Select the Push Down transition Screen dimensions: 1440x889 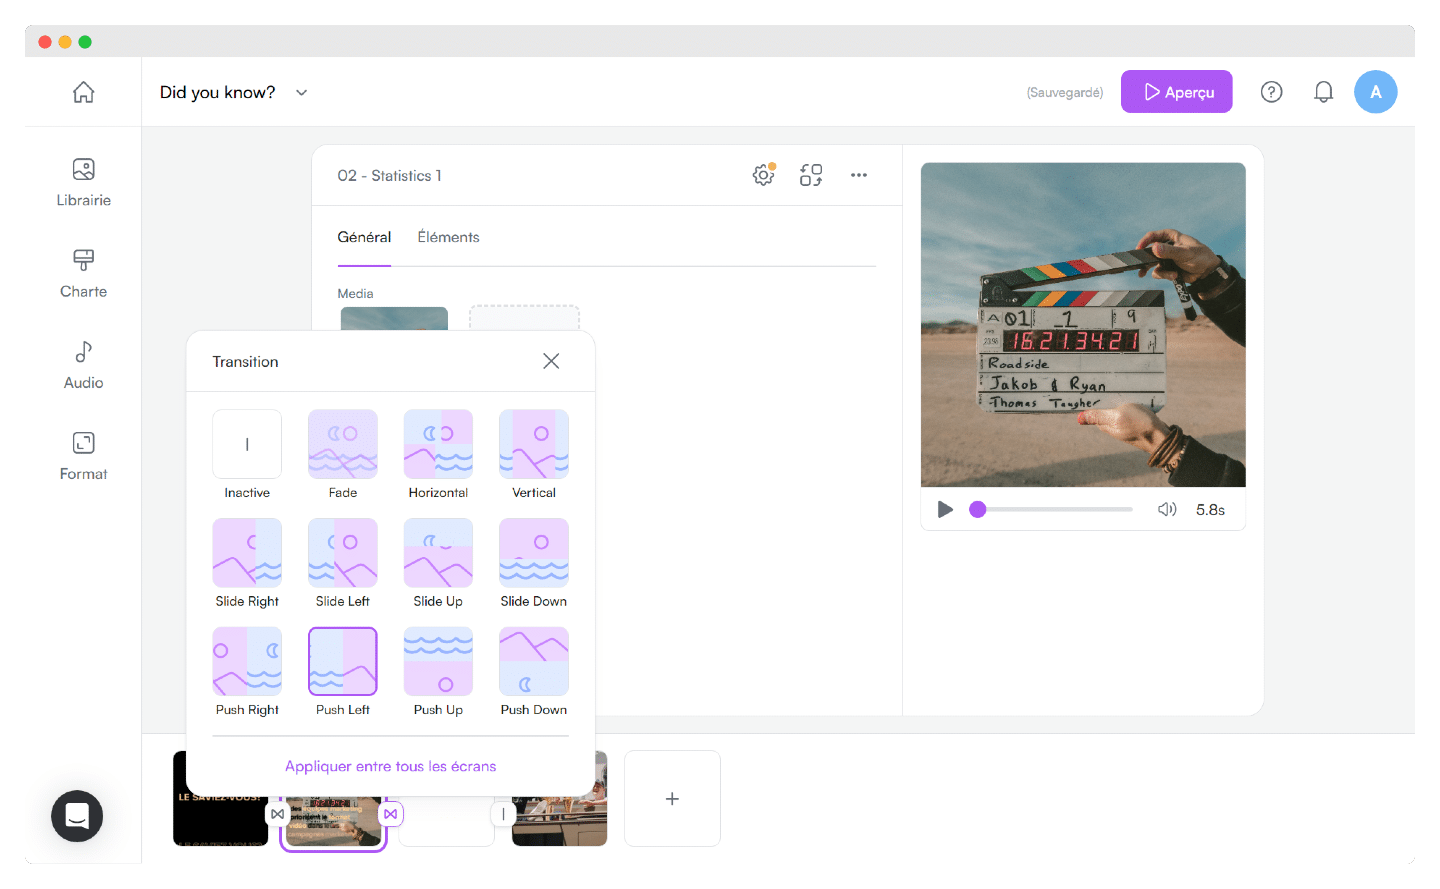534,661
